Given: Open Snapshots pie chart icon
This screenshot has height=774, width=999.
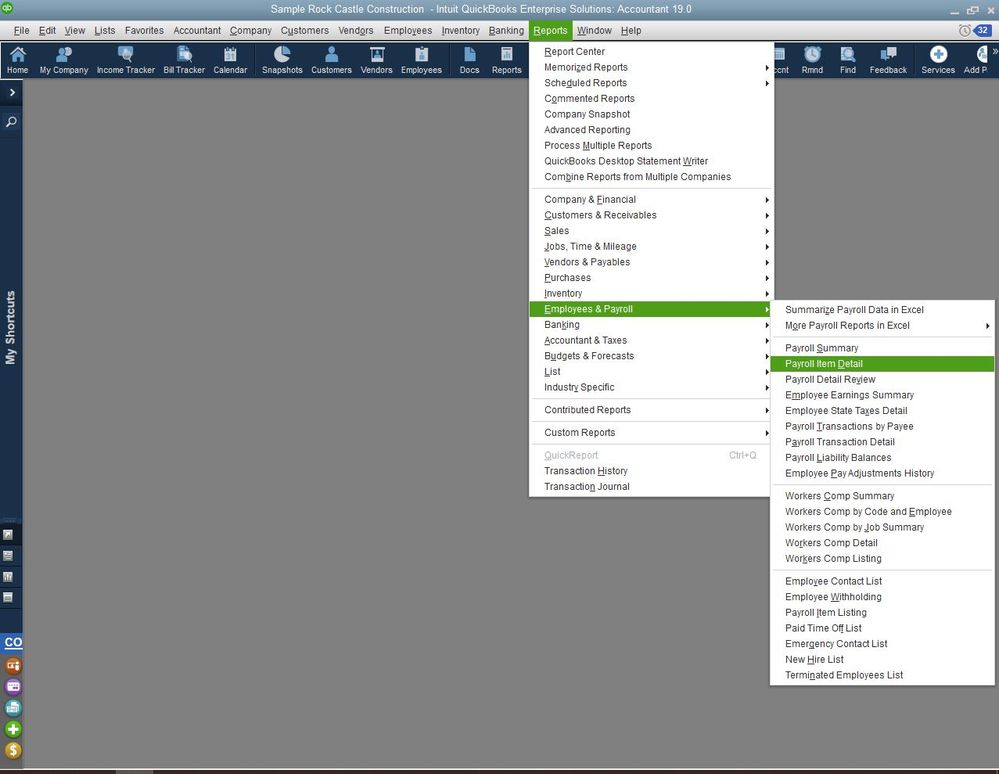Looking at the screenshot, I should click(282, 60).
